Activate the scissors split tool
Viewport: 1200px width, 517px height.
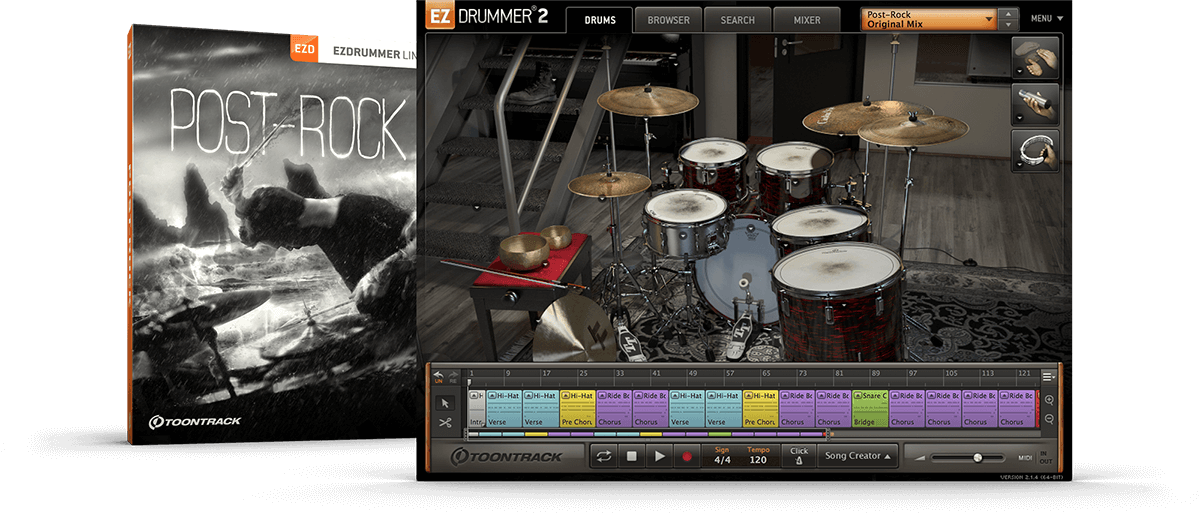(446, 424)
